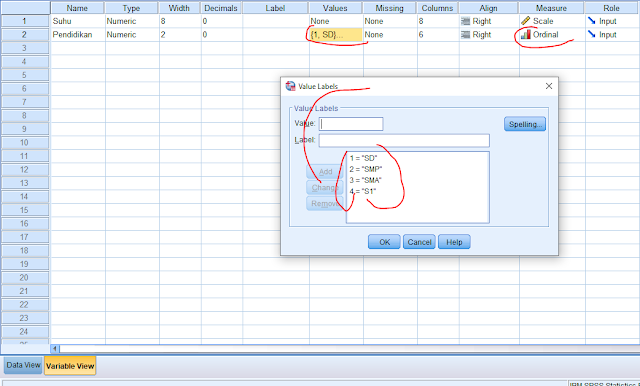Screen dimensions: 640x386
Task: Click the Ordinal bar chart icon for Pendidikan
Action: click(x=526, y=35)
